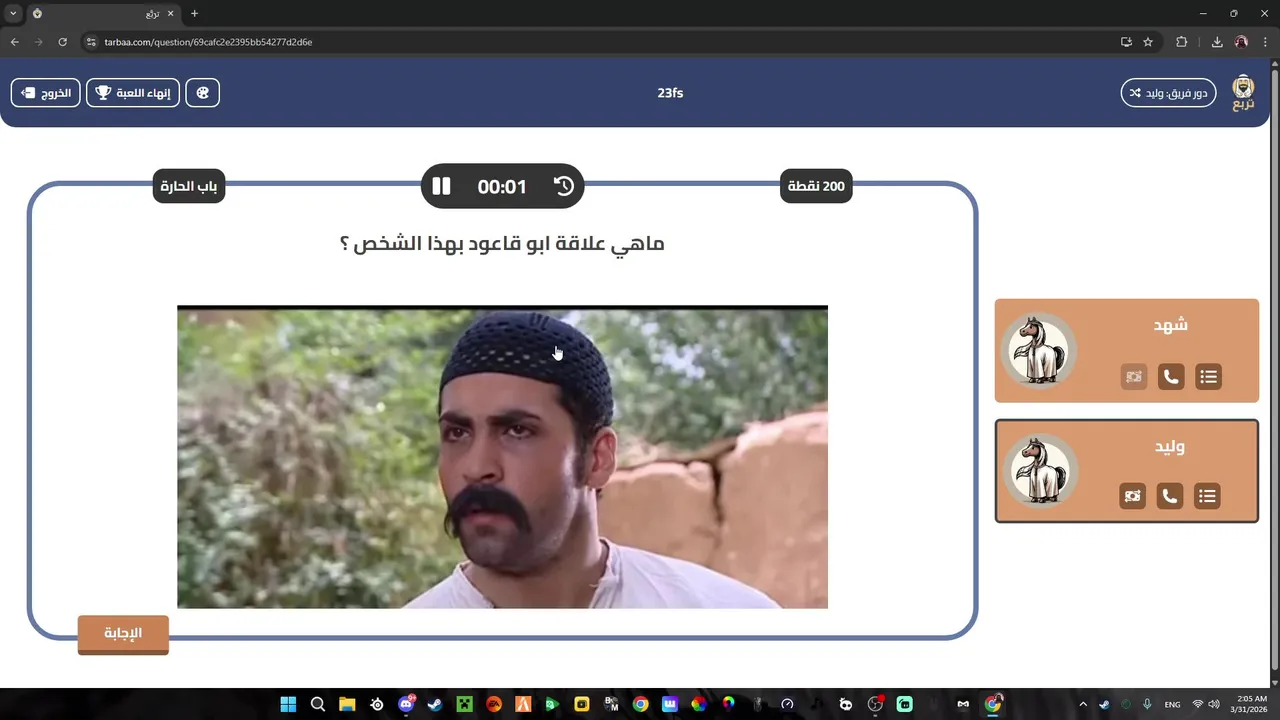
Task: Use the list lifeline for team وليد
Action: 1207,496
